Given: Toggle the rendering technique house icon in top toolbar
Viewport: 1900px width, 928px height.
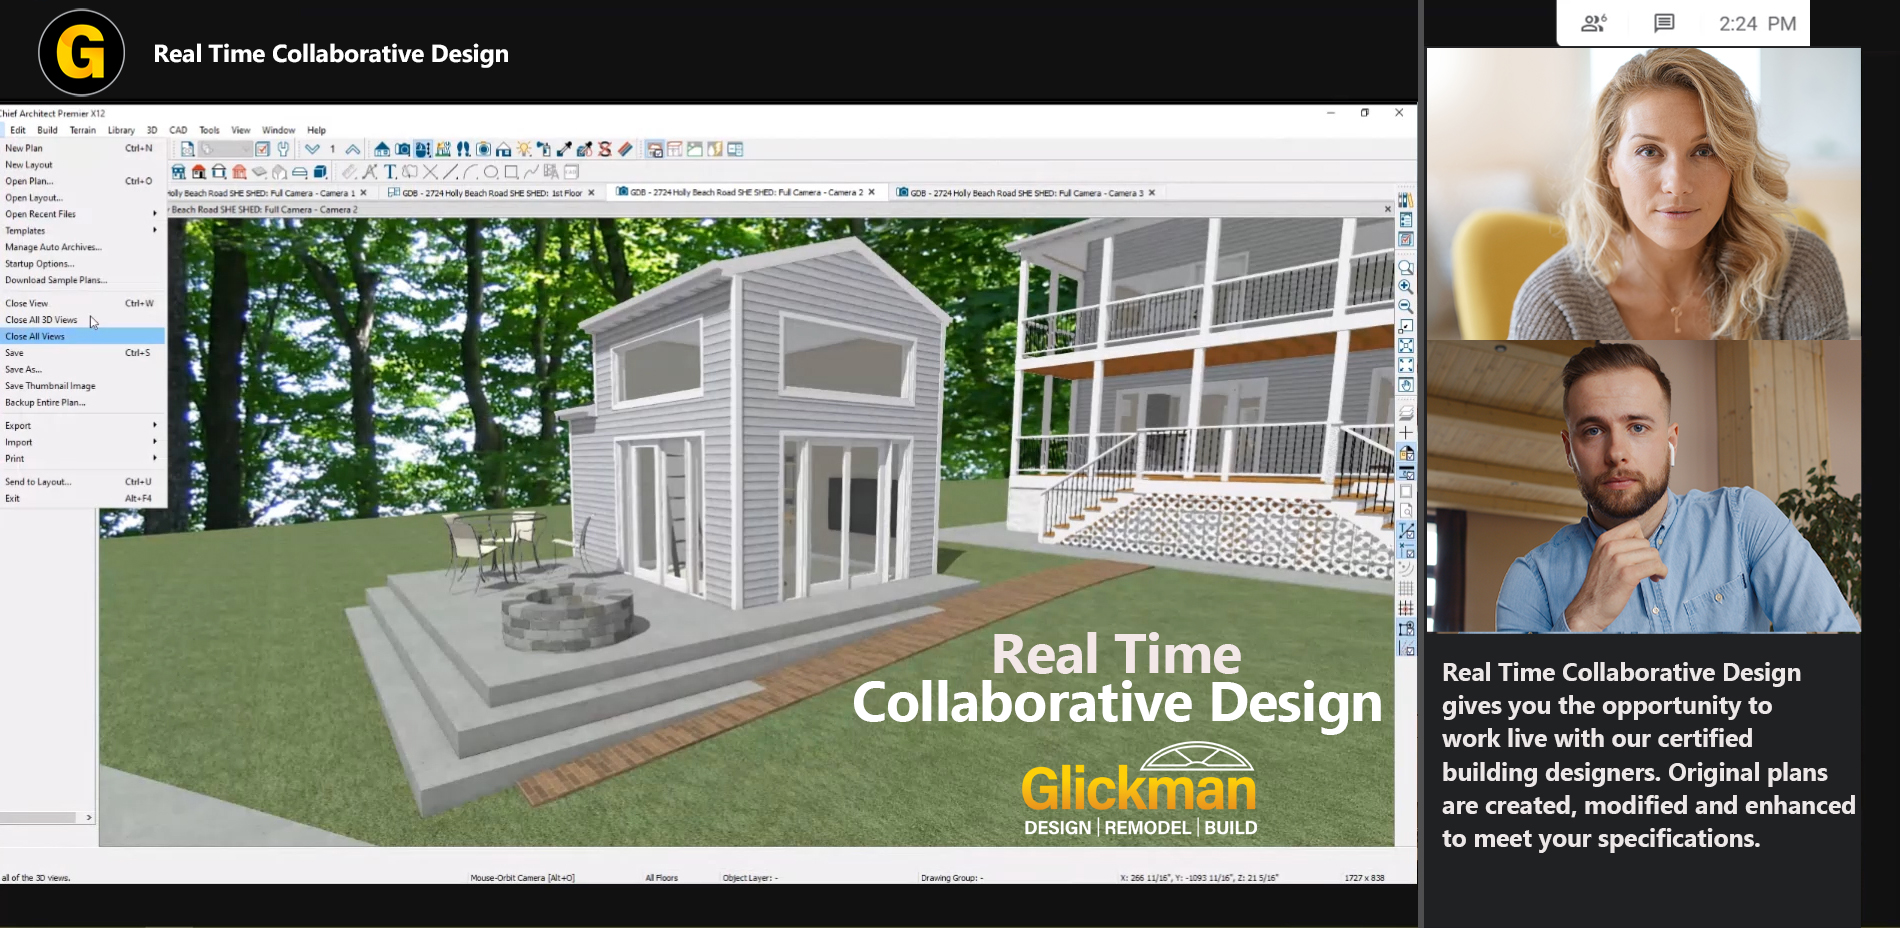Looking at the screenshot, I should coord(654,149).
